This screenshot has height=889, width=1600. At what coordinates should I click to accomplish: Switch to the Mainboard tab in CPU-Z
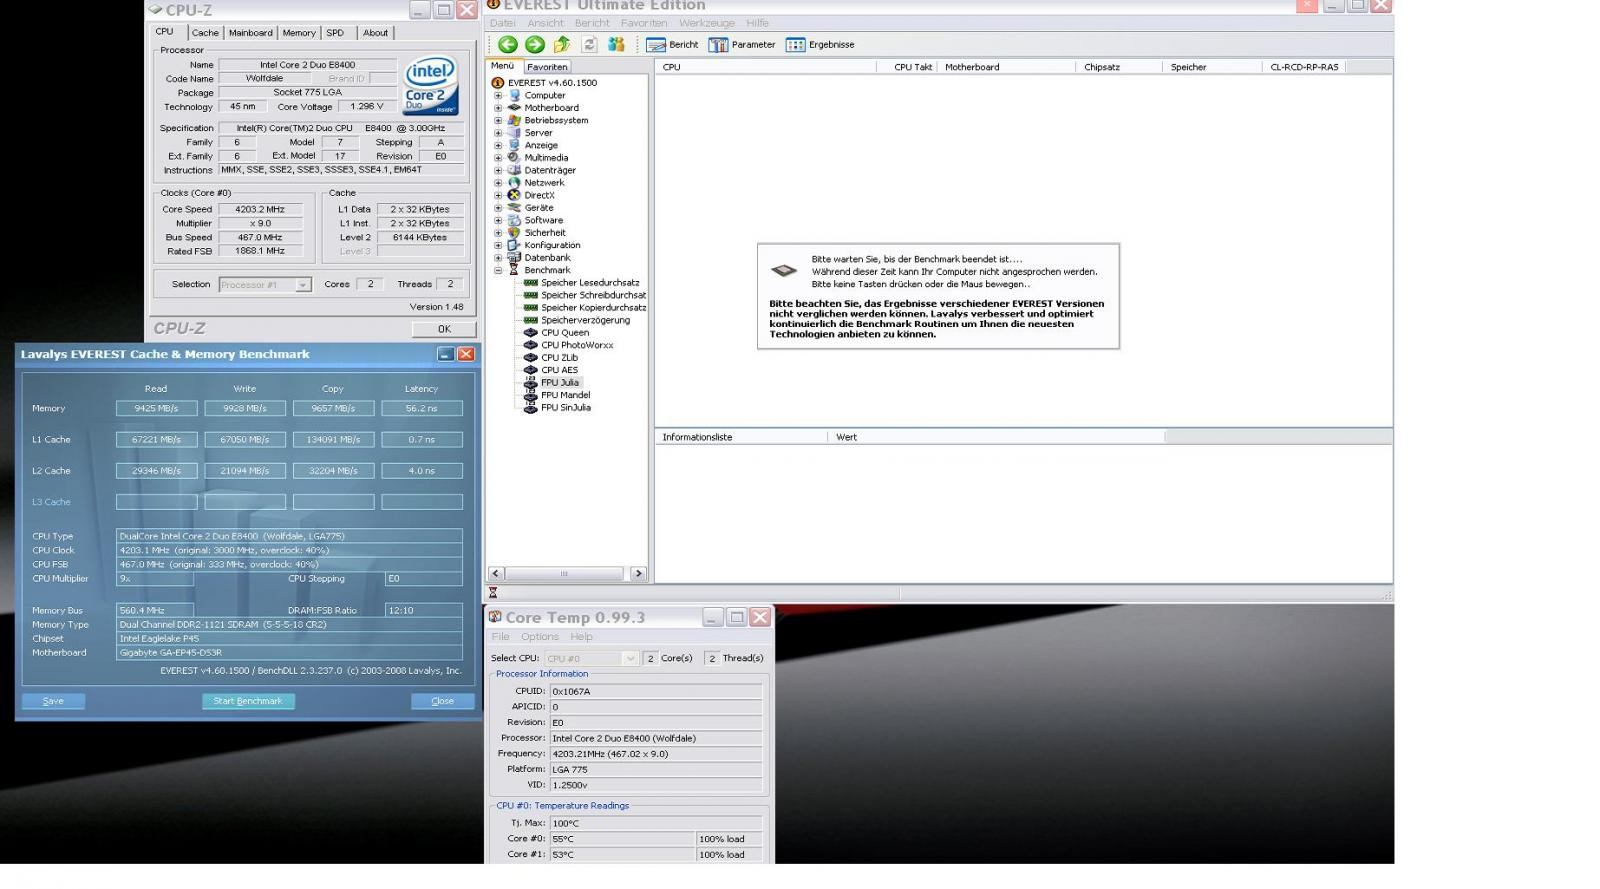pyautogui.click(x=251, y=33)
